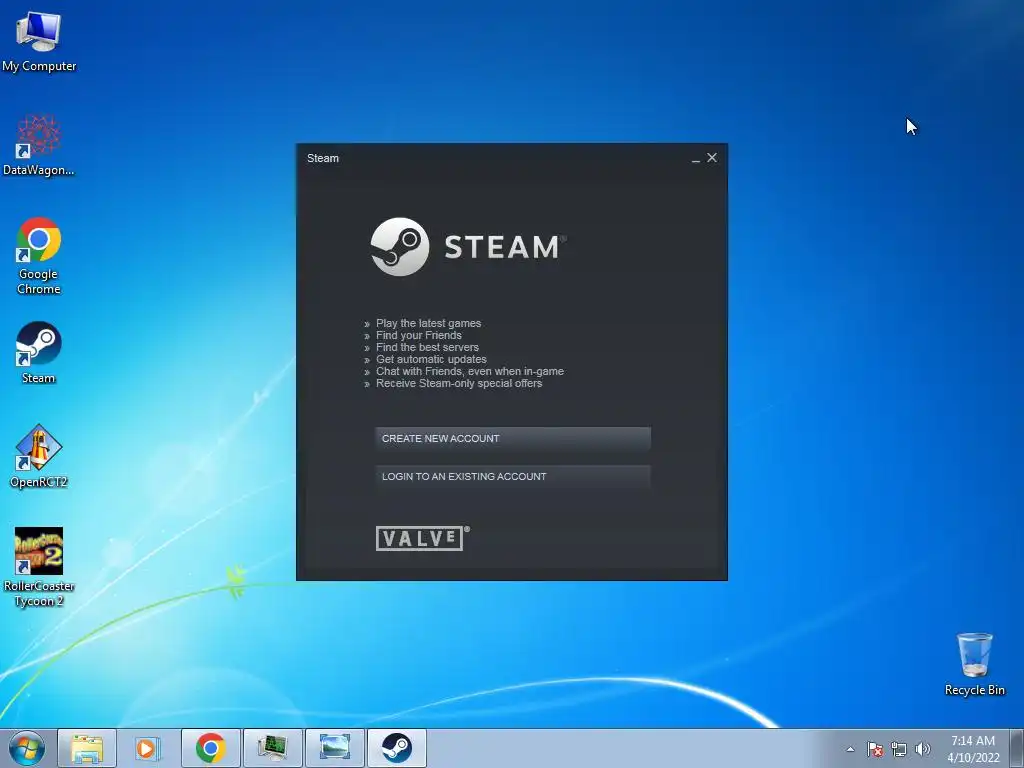The image size is (1024, 768).
Task: Select RollerCoaster Tycoon 2 desktop icon
Action: [x=39, y=568]
